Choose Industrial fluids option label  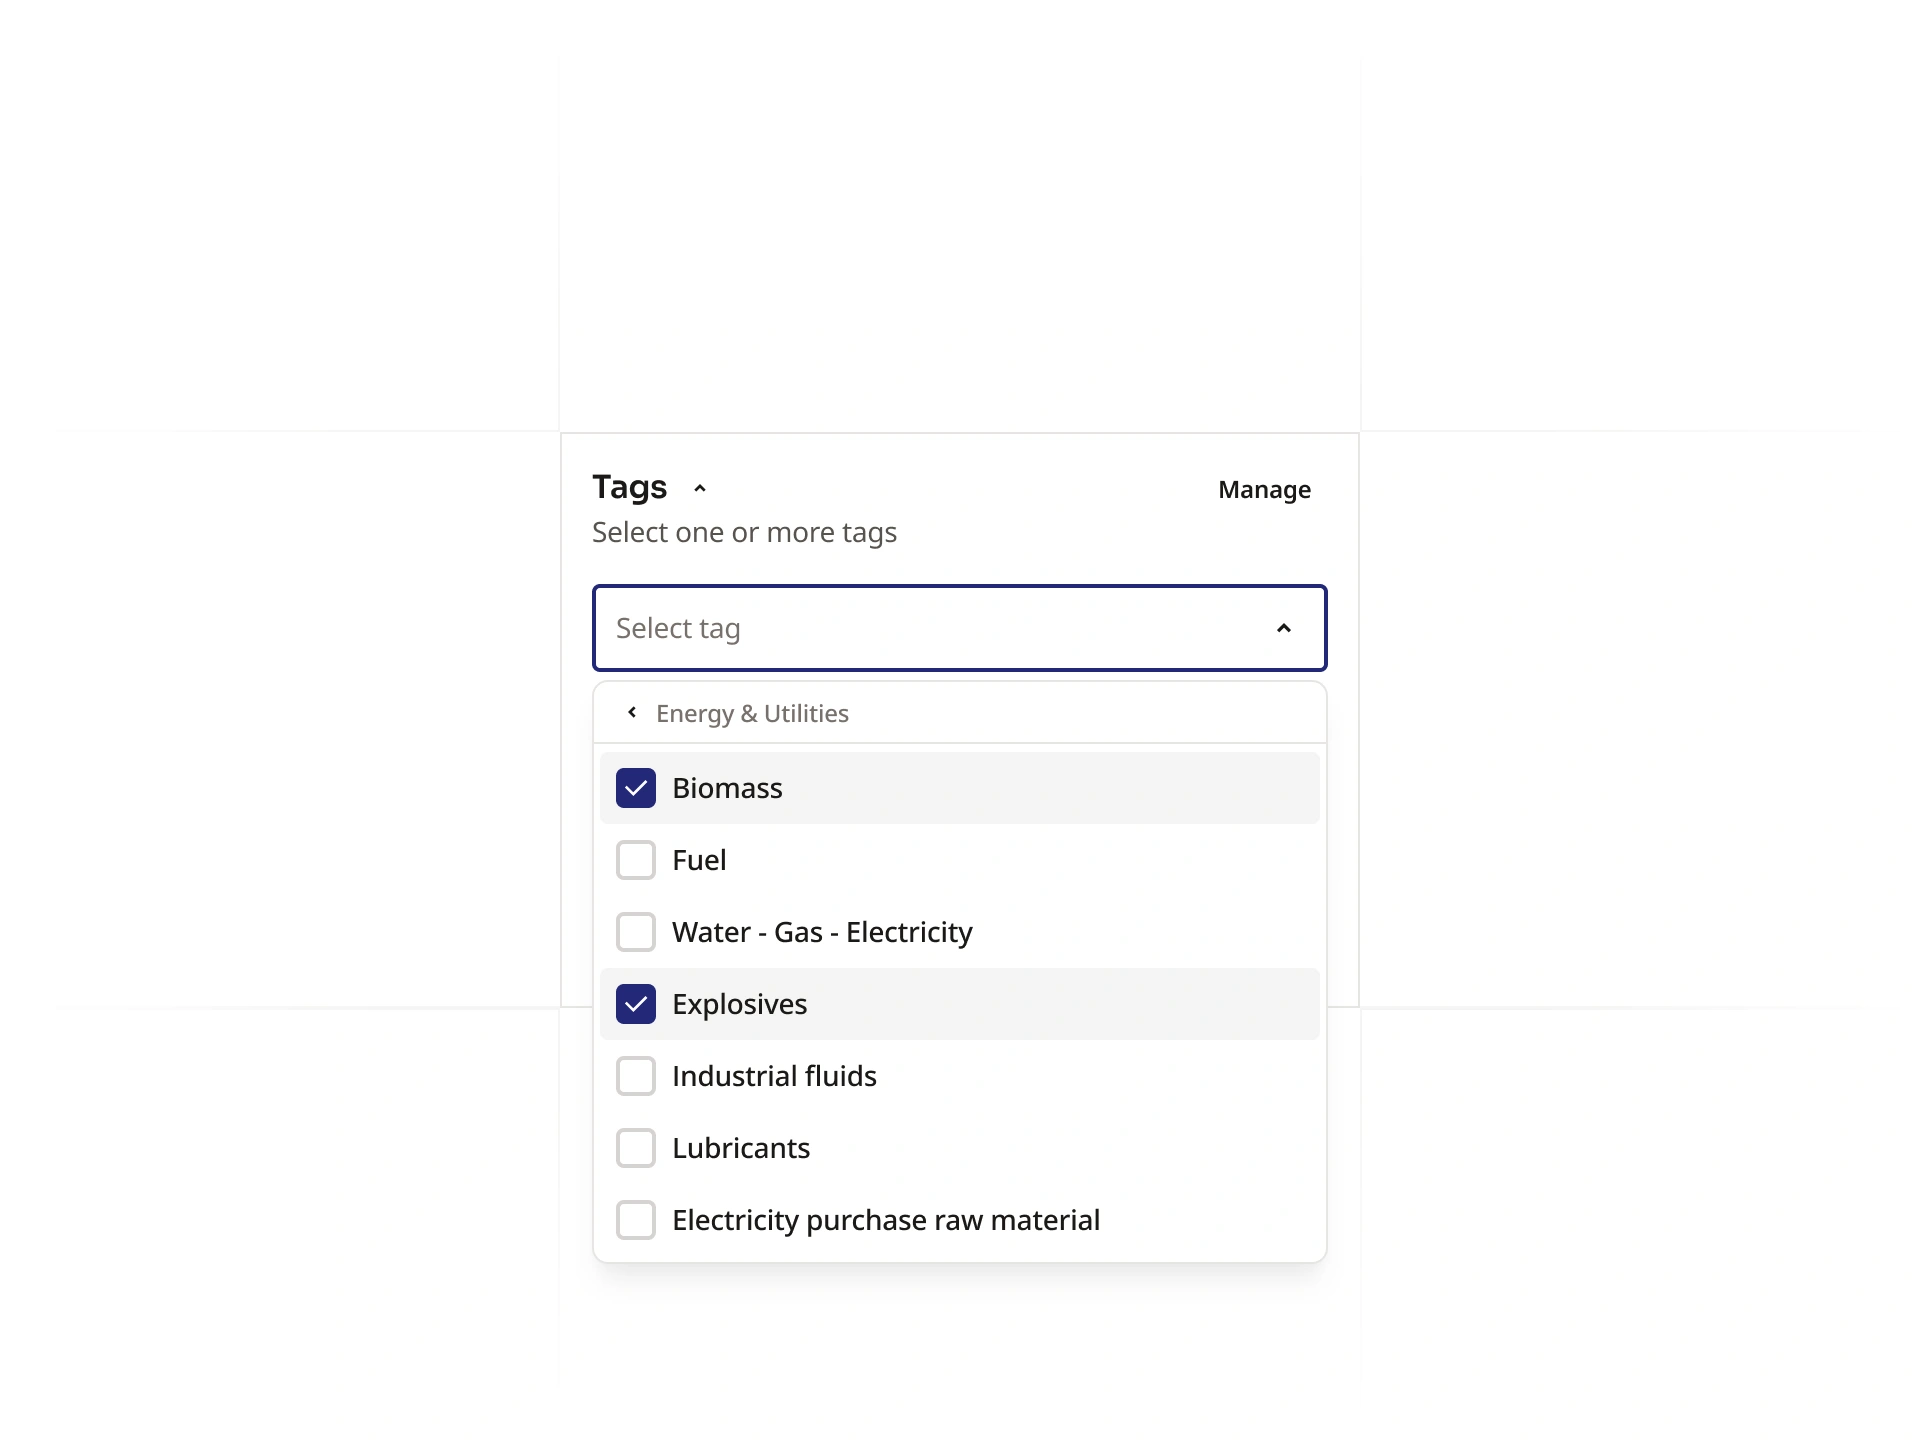click(x=774, y=1076)
